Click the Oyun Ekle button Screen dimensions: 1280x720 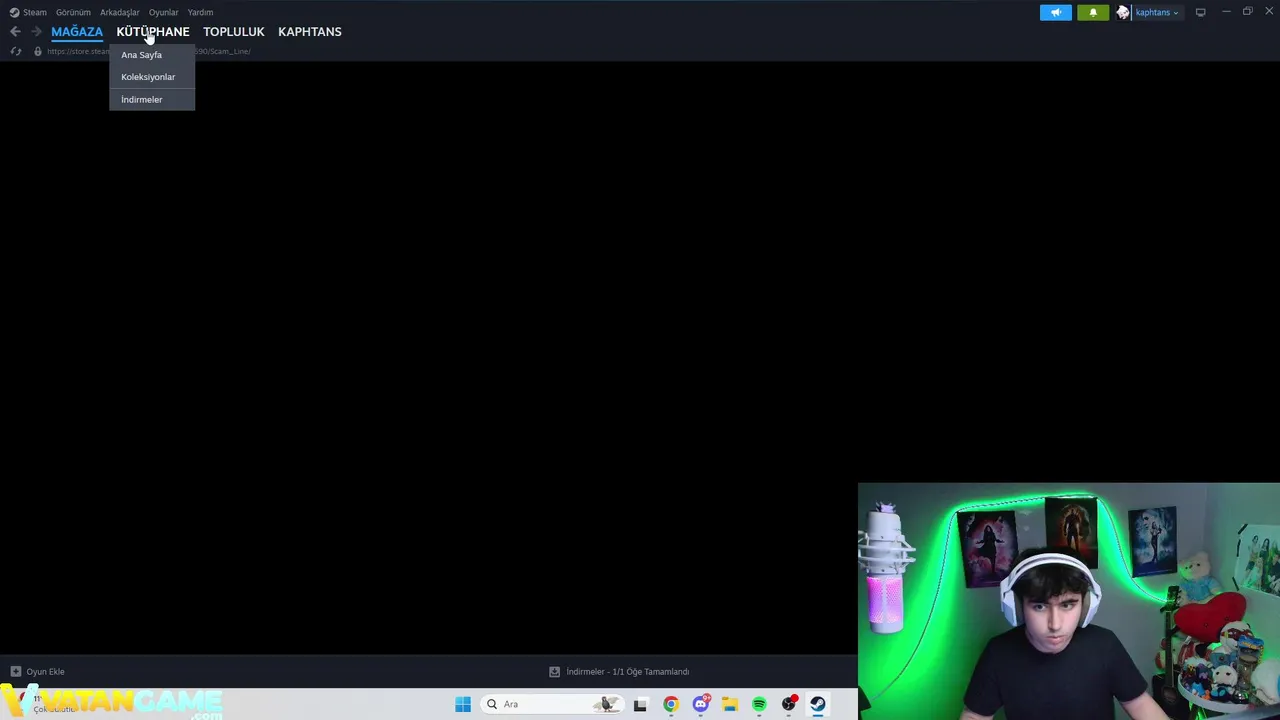(x=37, y=672)
